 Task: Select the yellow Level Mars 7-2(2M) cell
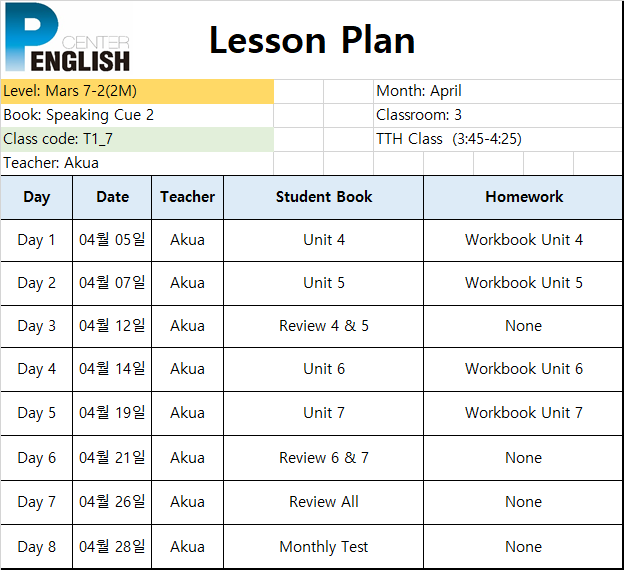[137, 92]
